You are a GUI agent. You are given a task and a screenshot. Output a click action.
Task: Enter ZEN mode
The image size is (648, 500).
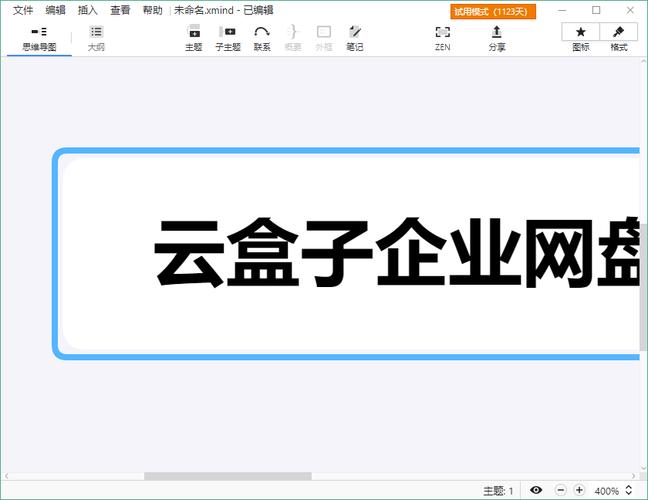pos(443,38)
